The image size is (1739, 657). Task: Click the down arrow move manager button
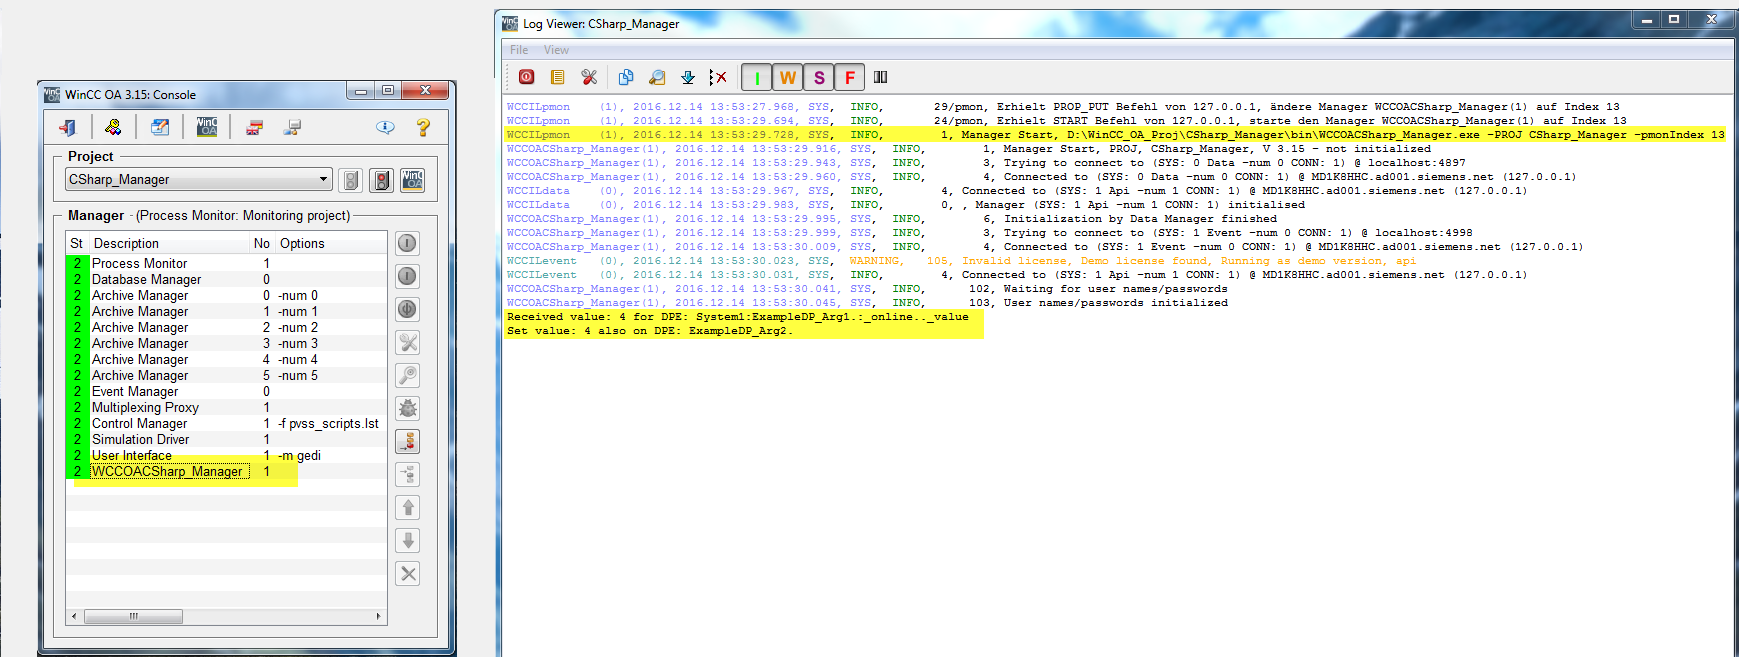pyautogui.click(x=407, y=540)
